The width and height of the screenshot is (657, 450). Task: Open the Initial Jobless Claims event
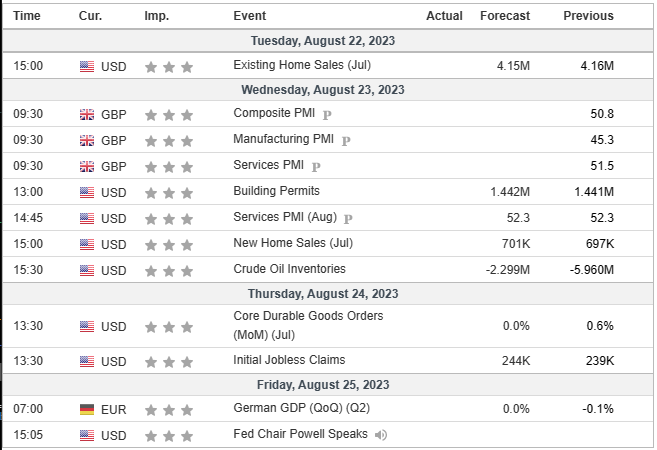point(289,360)
